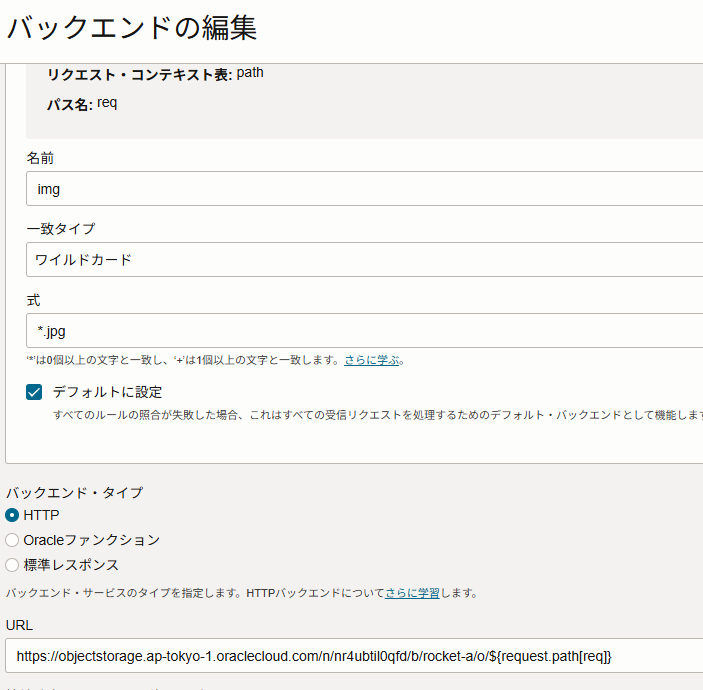Screen dimensions: 703x690
Task: Open the さらに学ぶ link under 式
Action: [x=373, y=360]
